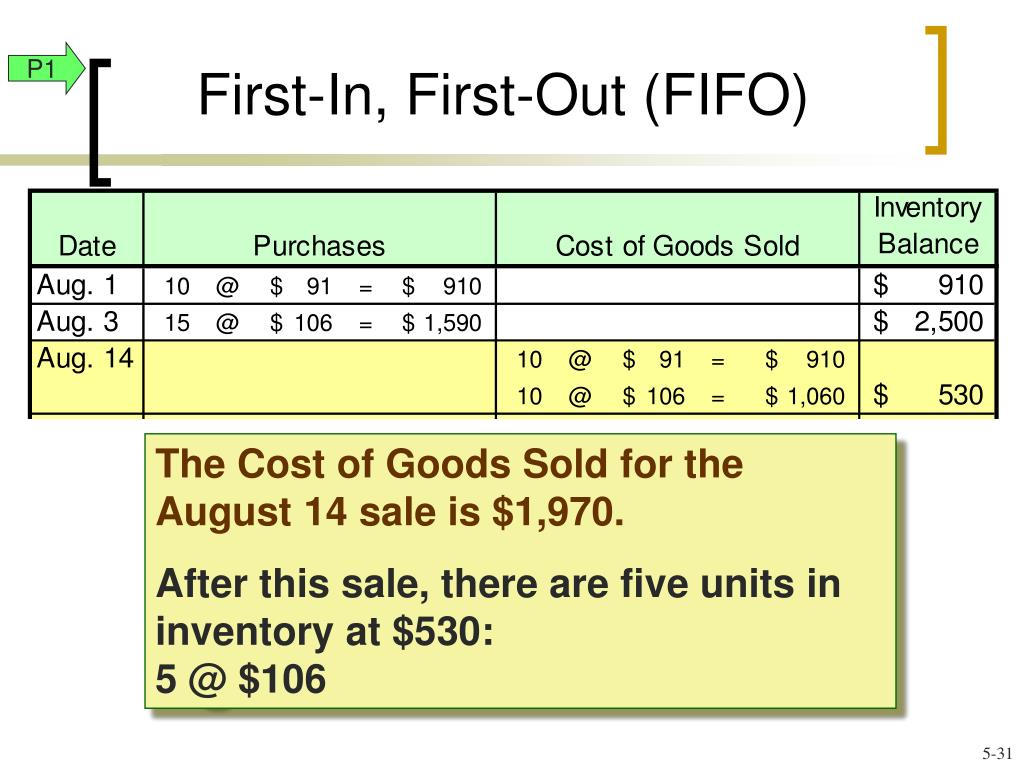
Task: Click the 10 @ $91 cost row
Action: click(x=680, y=359)
